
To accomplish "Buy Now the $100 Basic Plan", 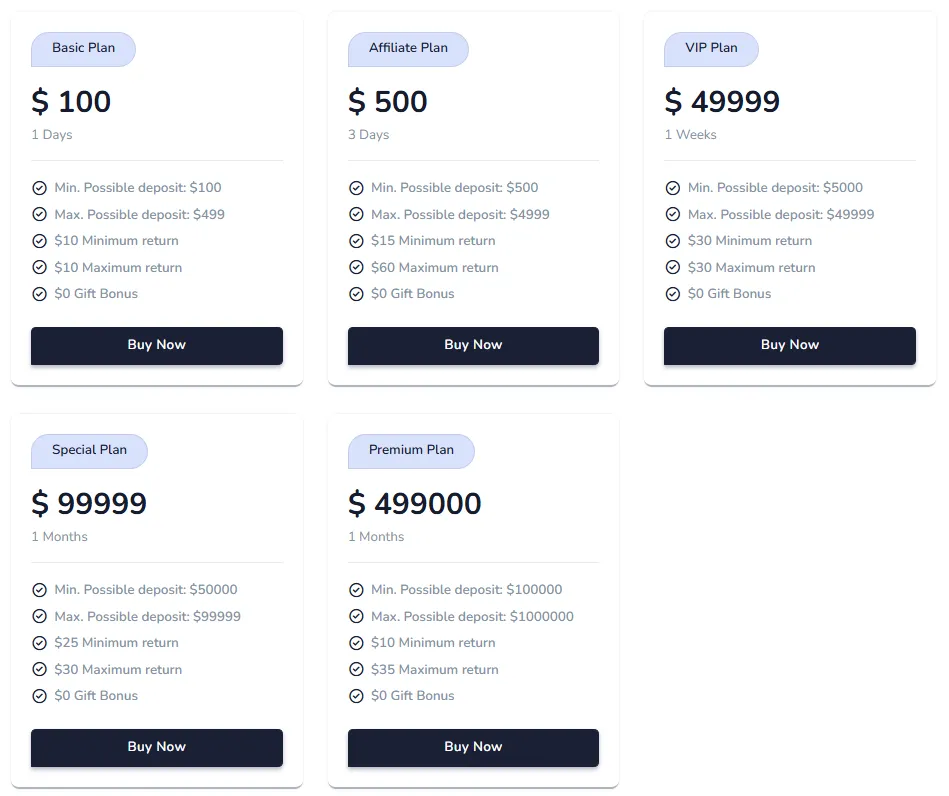I will coord(156,345).
